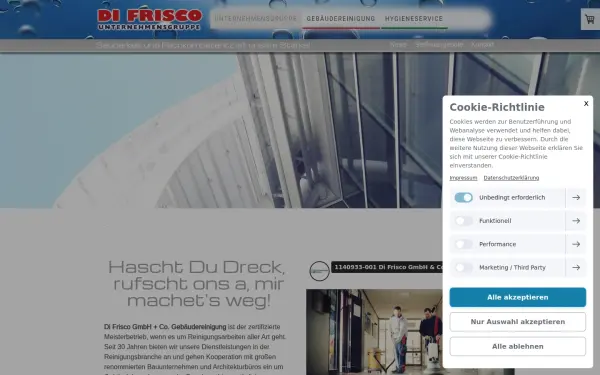The height and width of the screenshot is (375, 600).
Task: Click the round video channel avatar icon
Action: coord(319,271)
